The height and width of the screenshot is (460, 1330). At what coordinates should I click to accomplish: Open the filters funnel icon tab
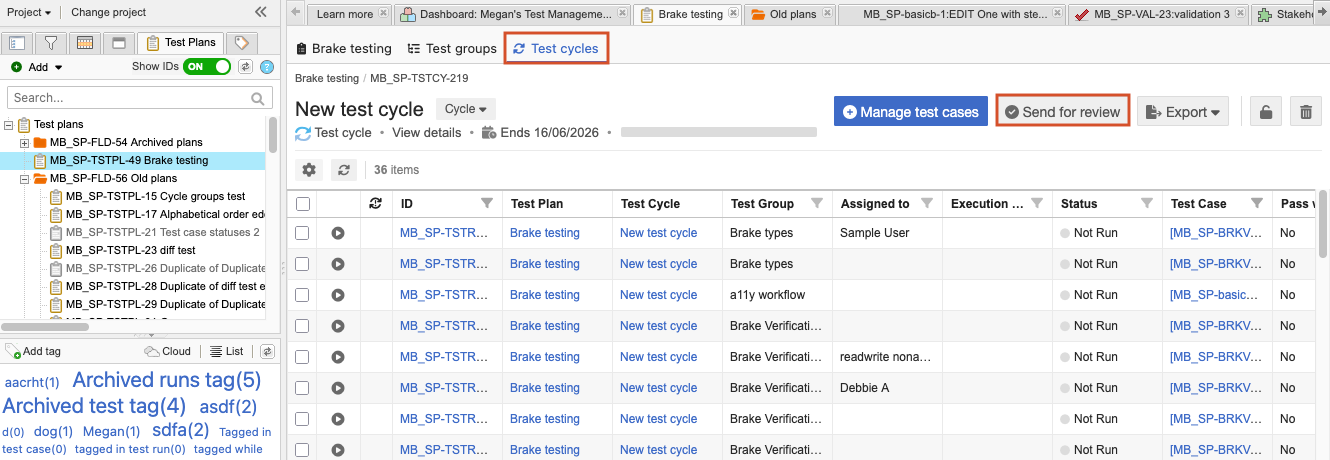click(50, 43)
